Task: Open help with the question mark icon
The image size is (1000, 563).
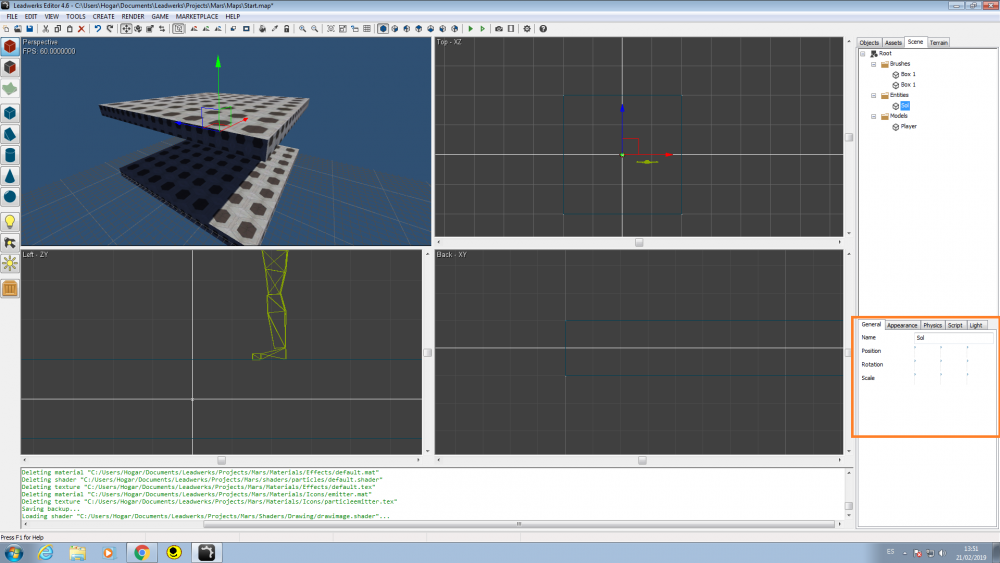Action: 543,29
